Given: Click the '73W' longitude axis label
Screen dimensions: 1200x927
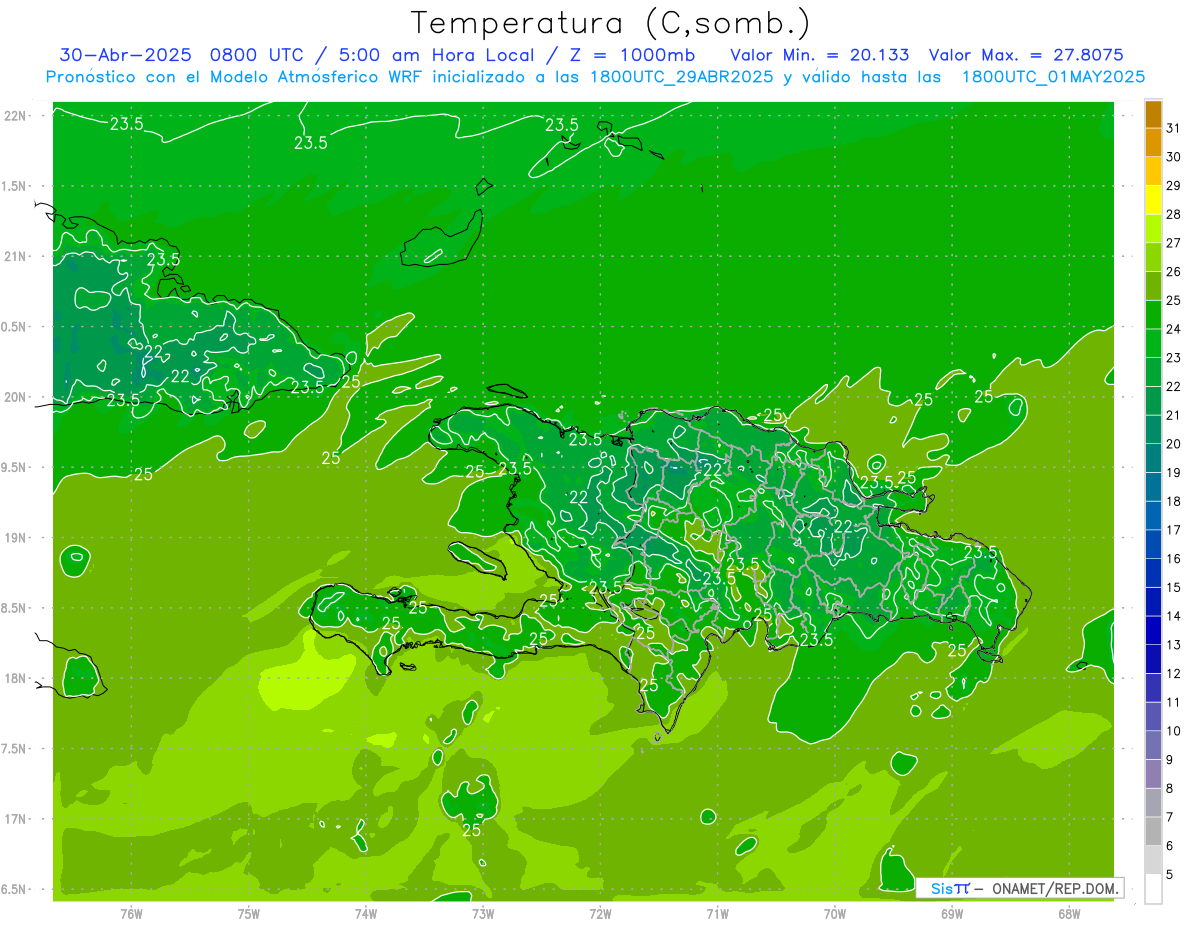Looking at the screenshot, I should 482,914.
